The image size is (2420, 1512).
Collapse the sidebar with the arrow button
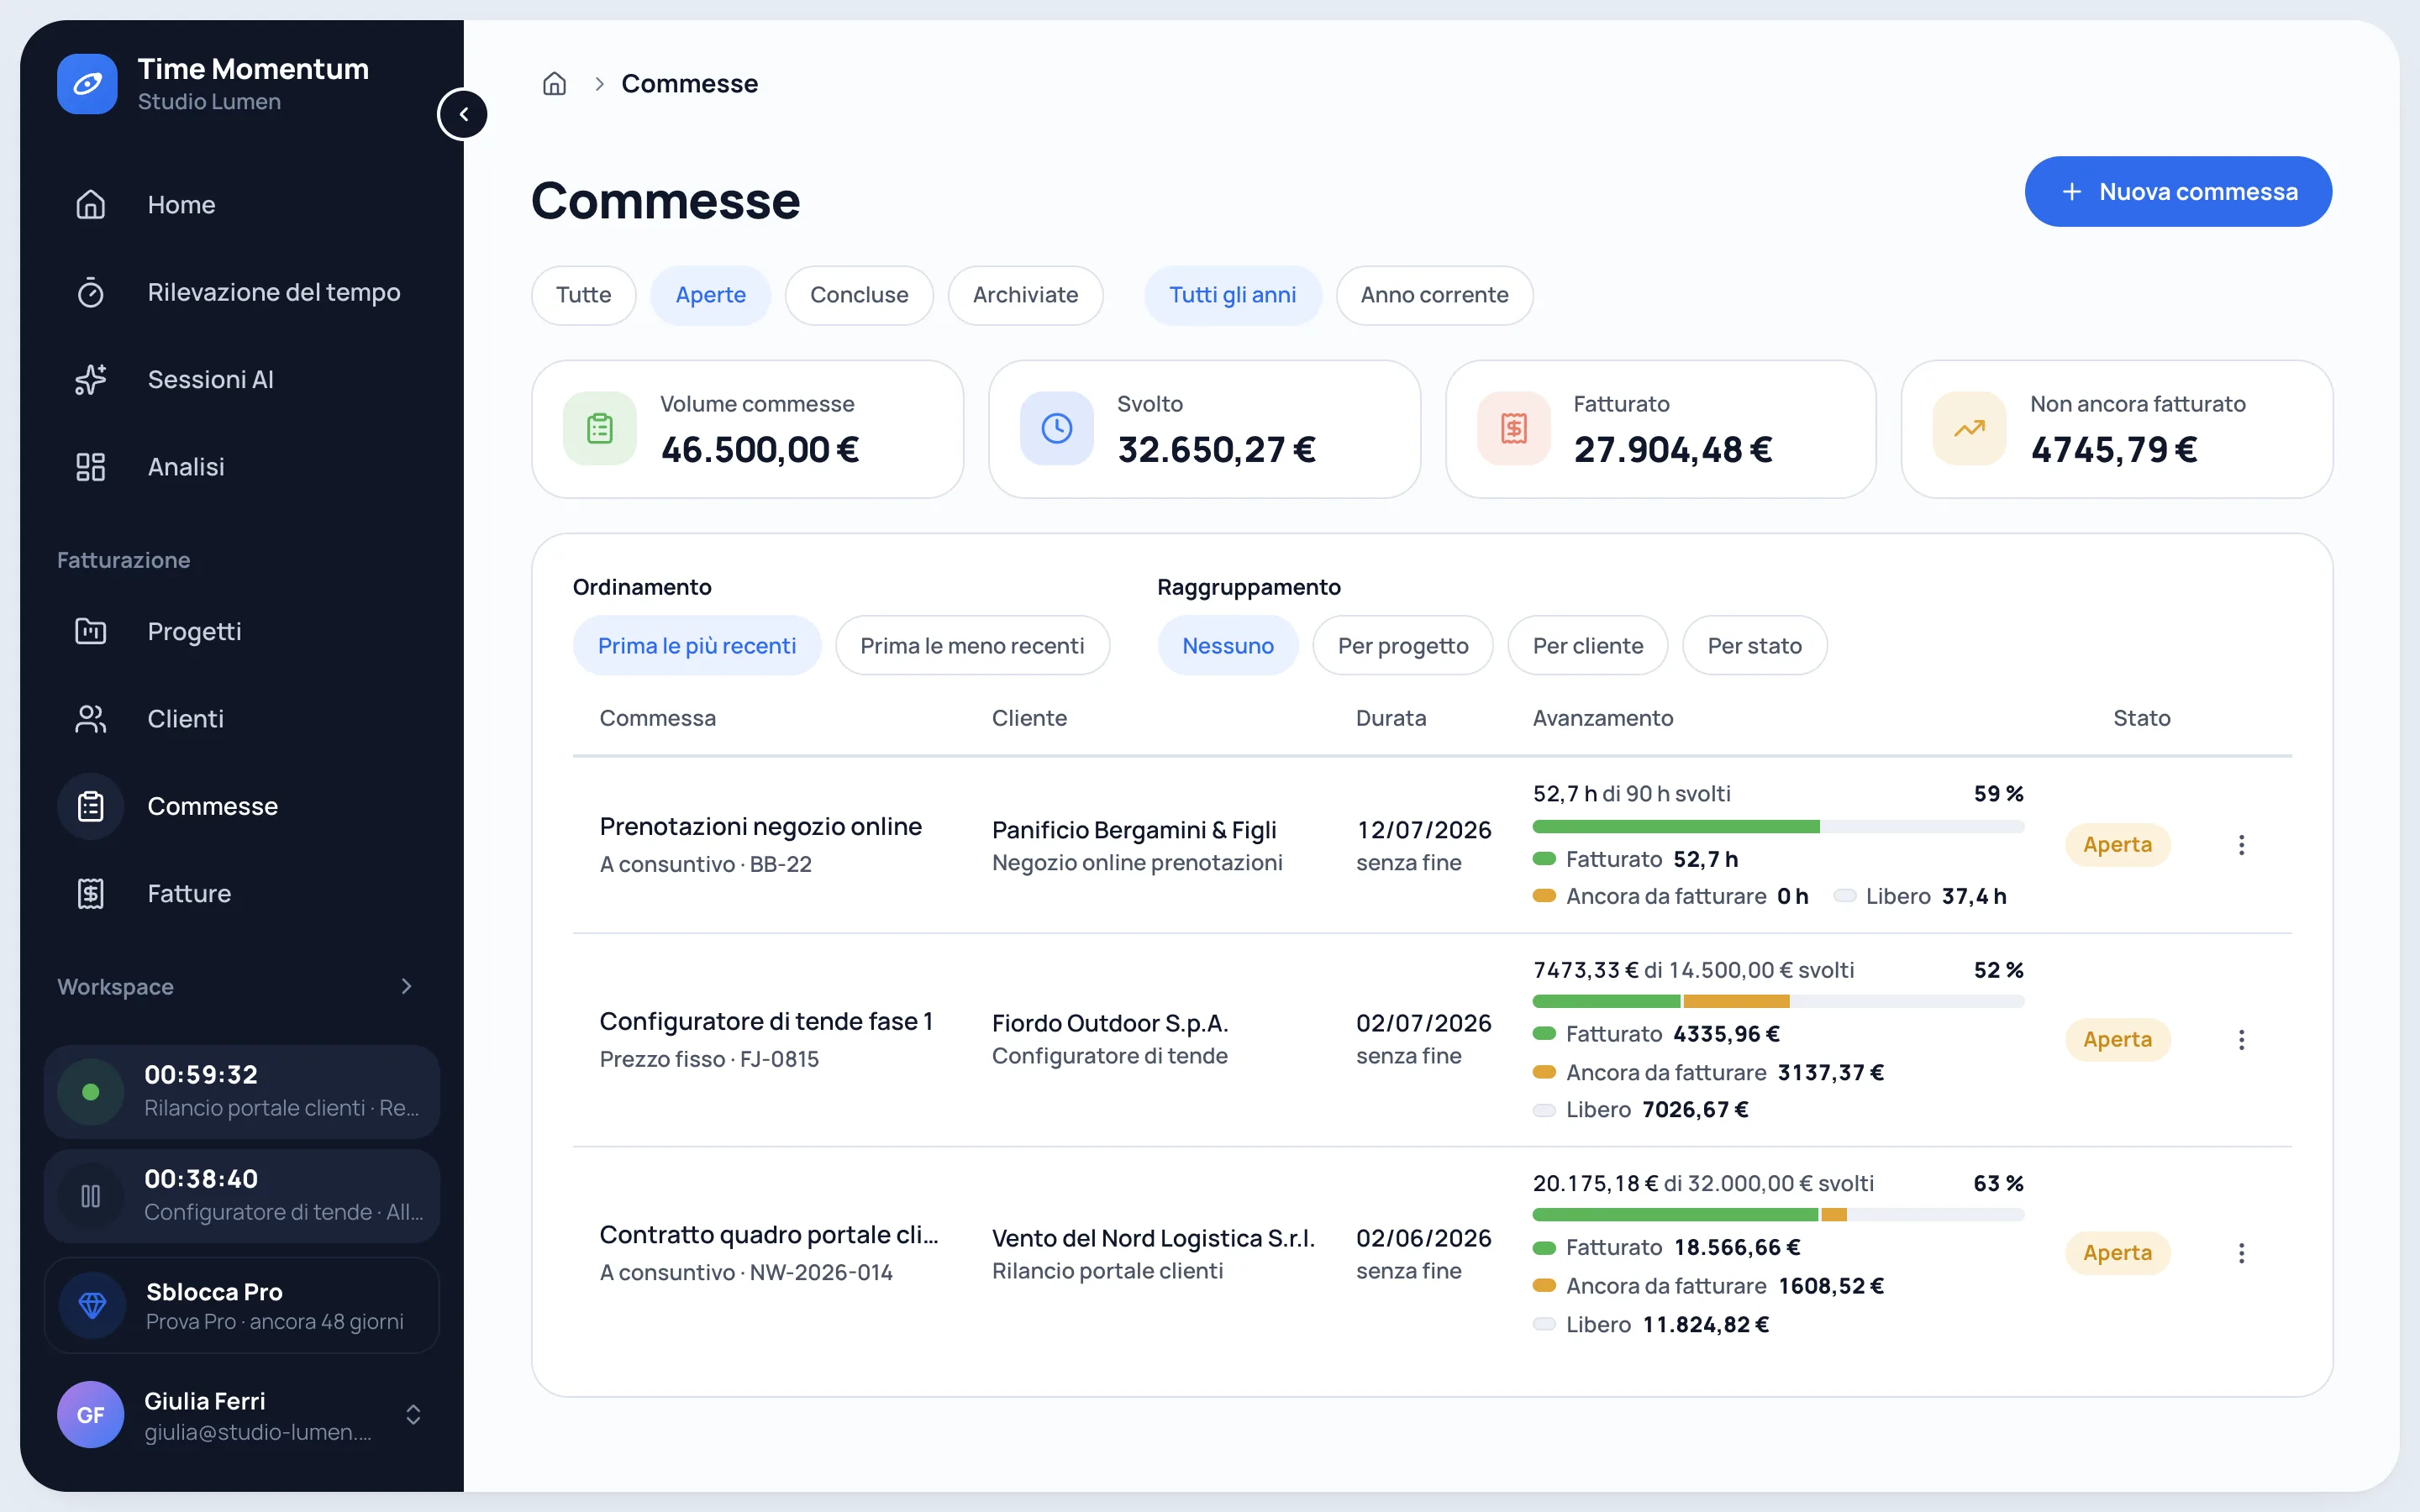[x=463, y=114]
